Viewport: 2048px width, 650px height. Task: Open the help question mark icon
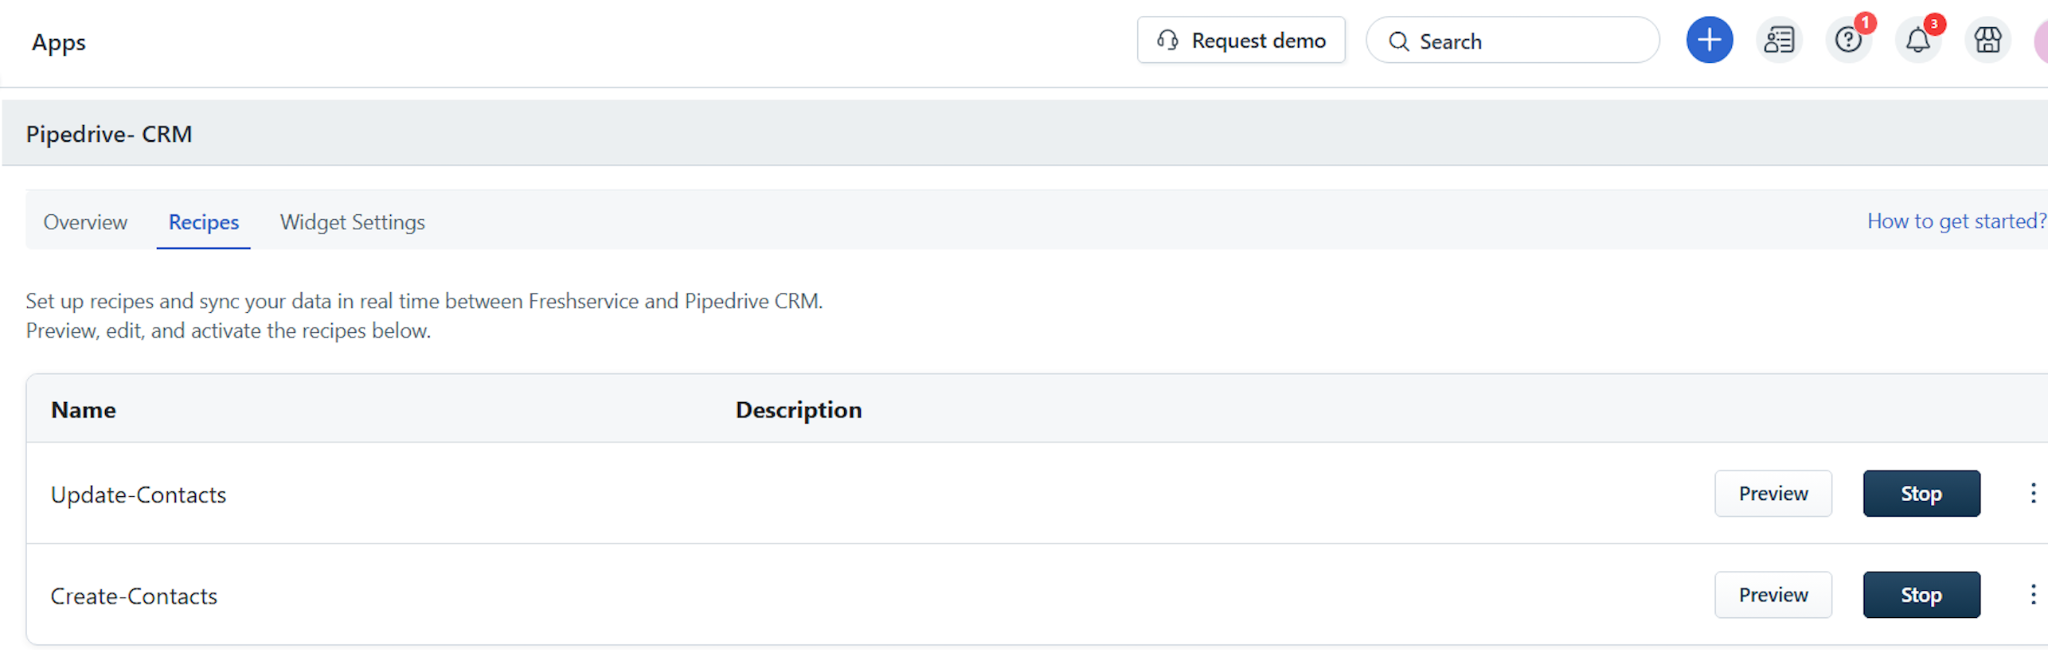[1849, 40]
